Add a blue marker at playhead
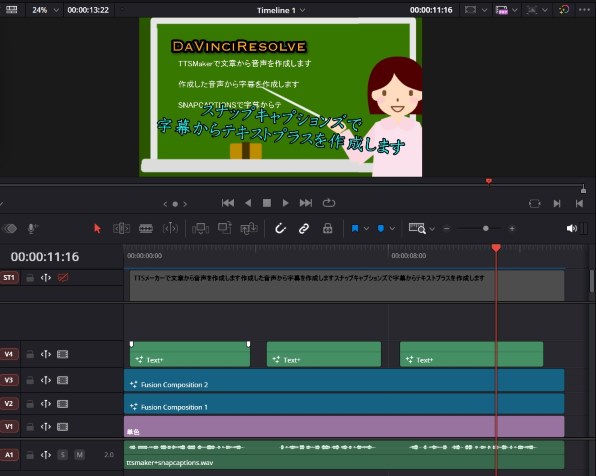596x476 pixels. 381,228
